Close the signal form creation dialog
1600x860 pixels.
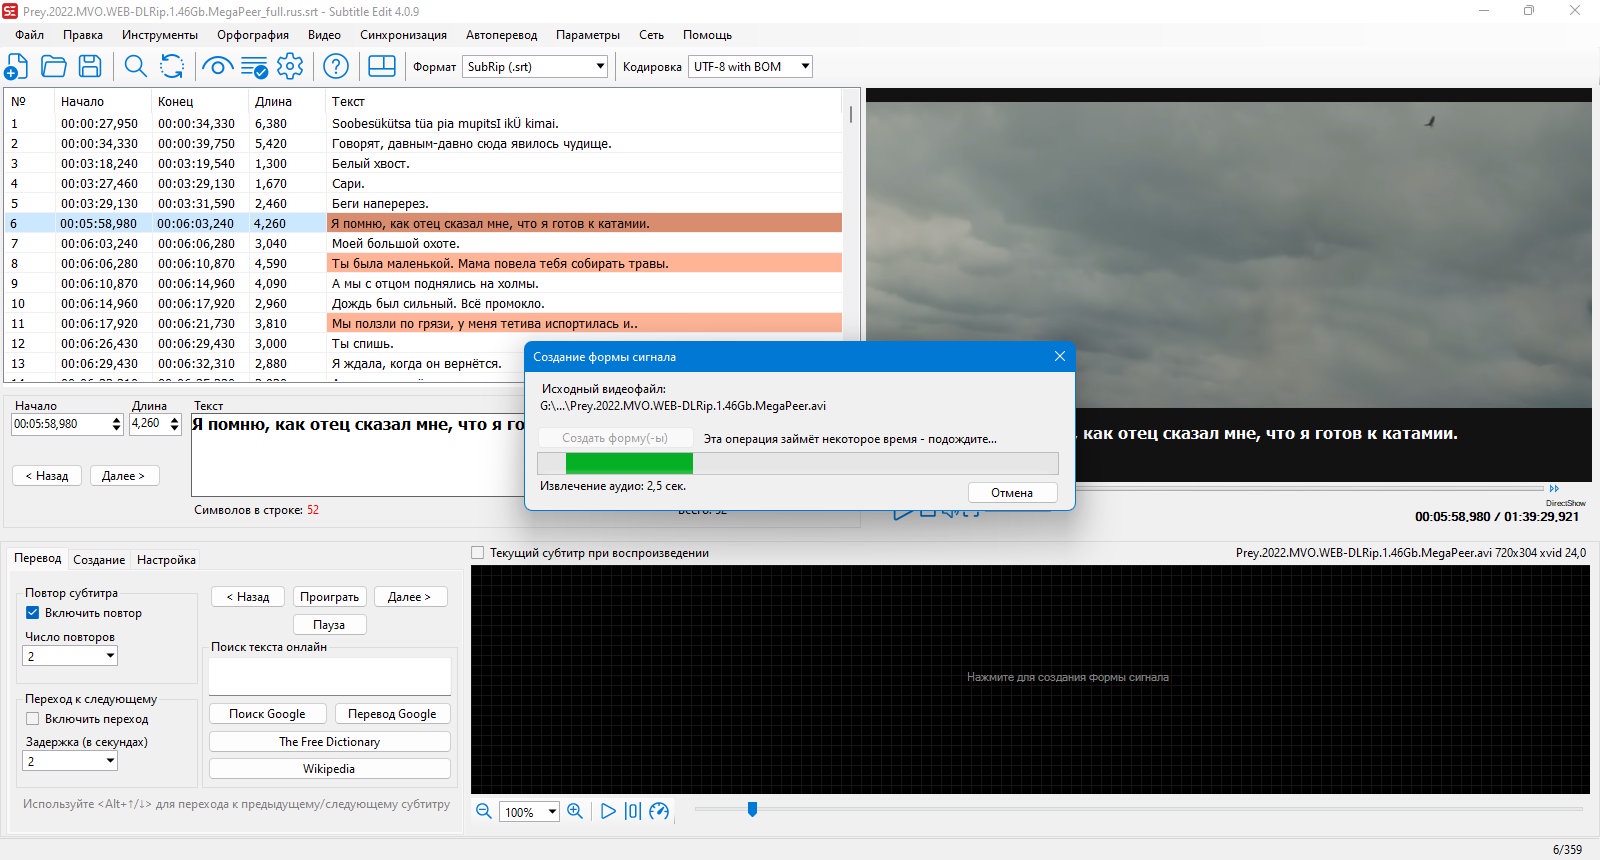[x=1060, y=356]
